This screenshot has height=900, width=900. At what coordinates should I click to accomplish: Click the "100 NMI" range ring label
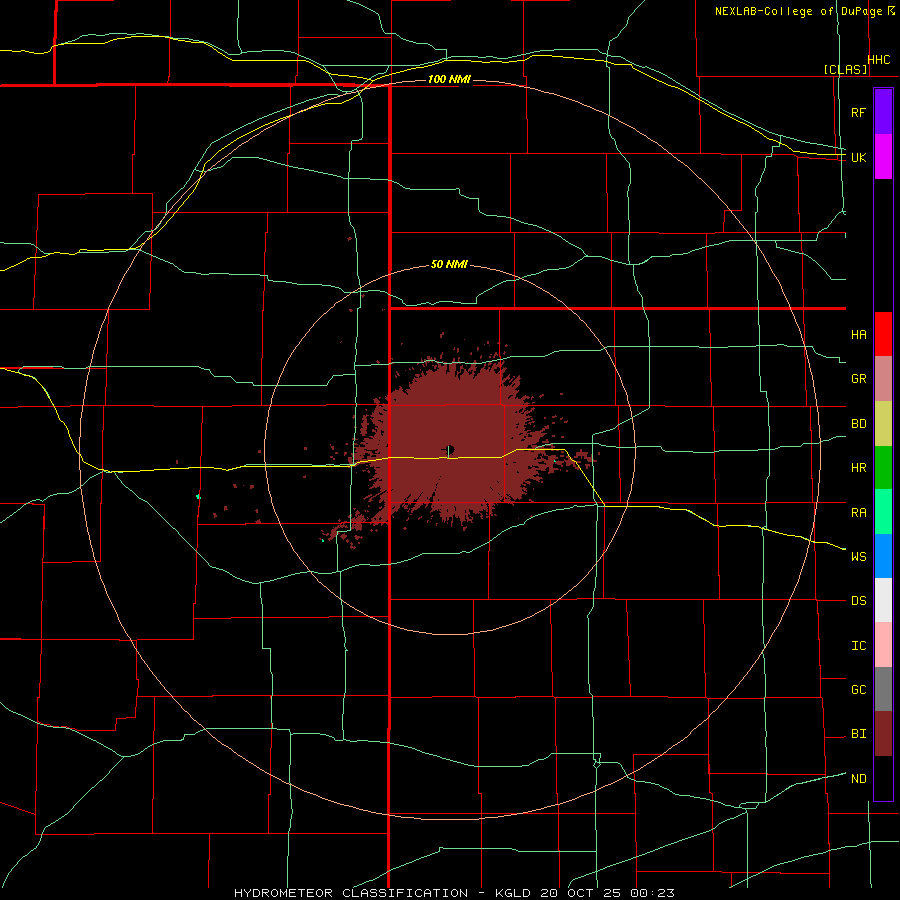449,79
